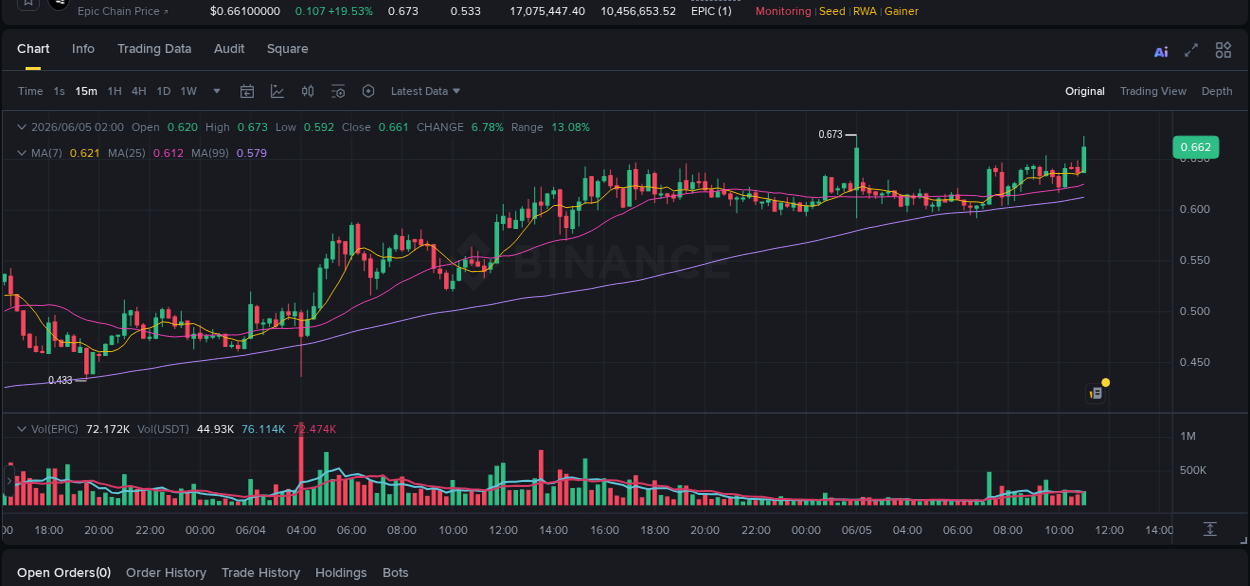
Task: Select the 1H time interval
Action: 114,91
